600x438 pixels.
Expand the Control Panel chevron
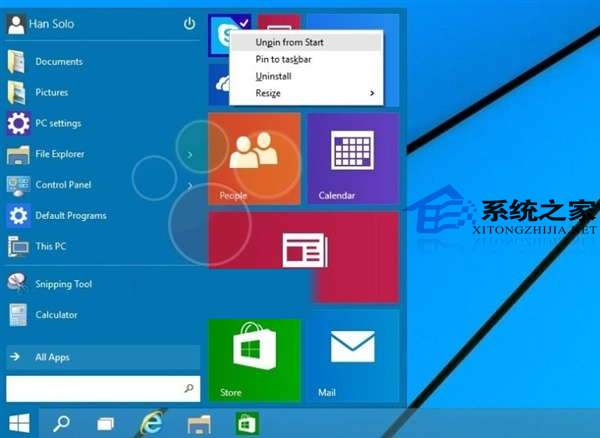190,185
